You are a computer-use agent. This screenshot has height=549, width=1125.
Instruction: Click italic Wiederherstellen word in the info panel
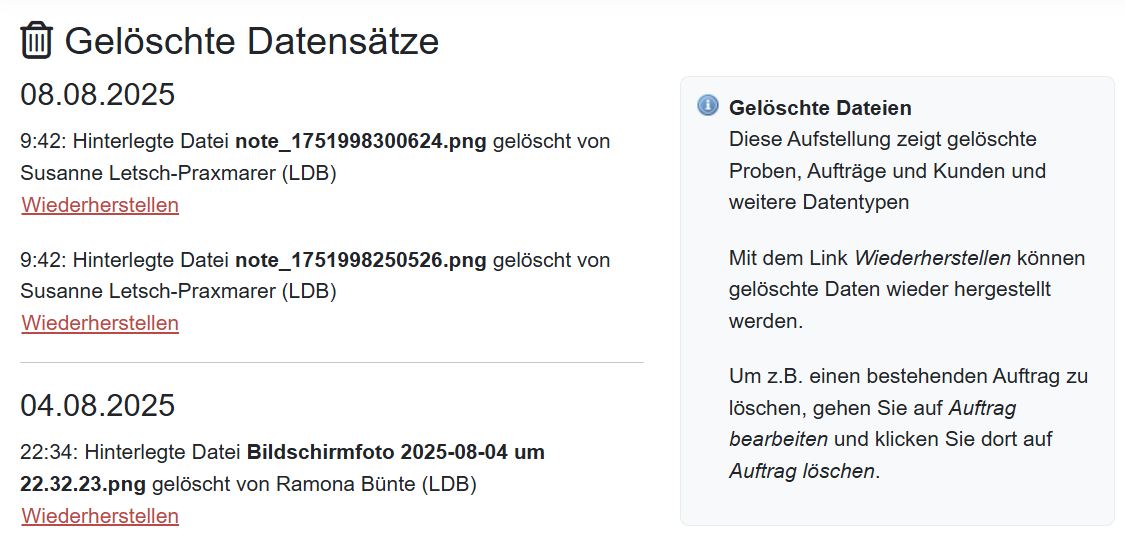[933, 258]
